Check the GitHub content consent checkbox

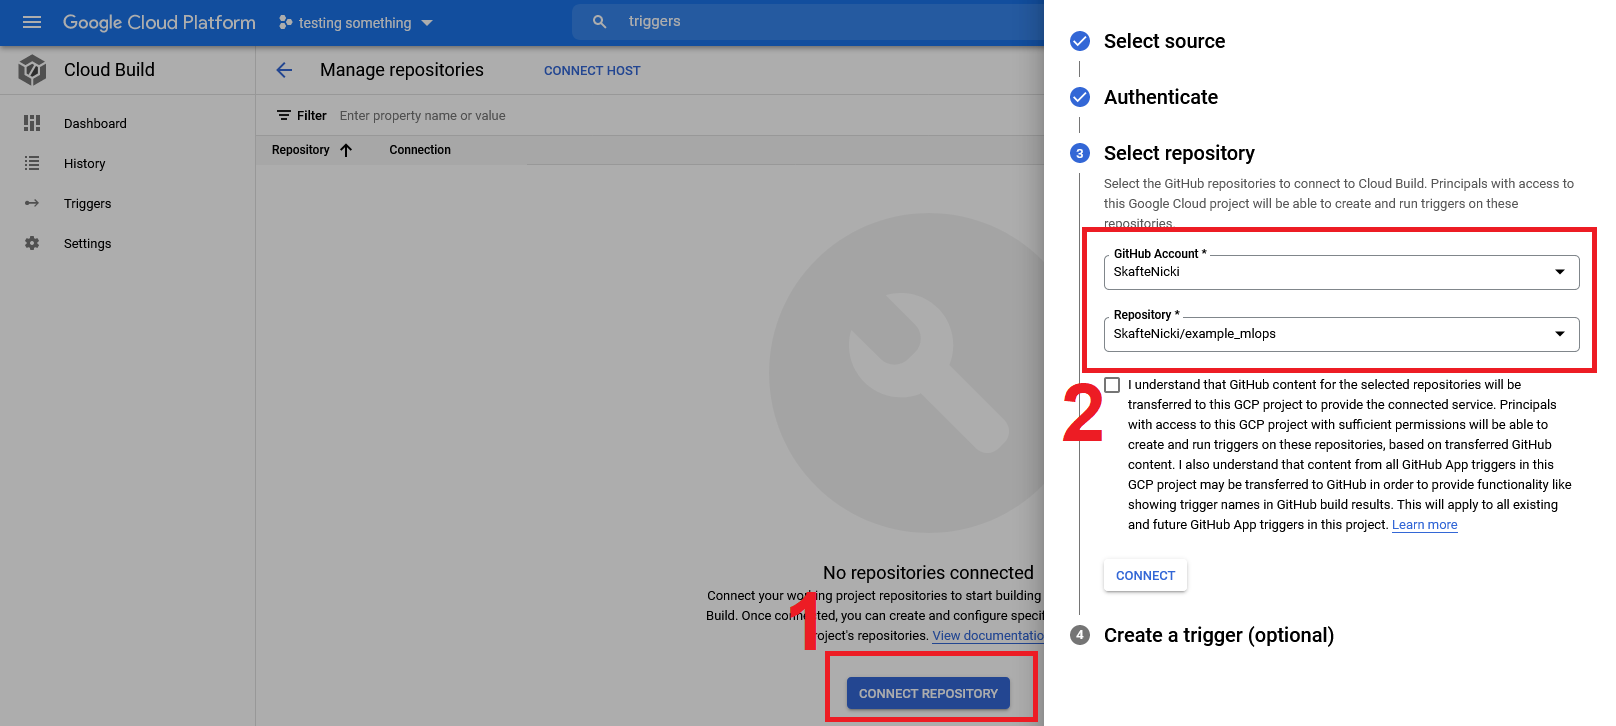(x=1112, y=385)
